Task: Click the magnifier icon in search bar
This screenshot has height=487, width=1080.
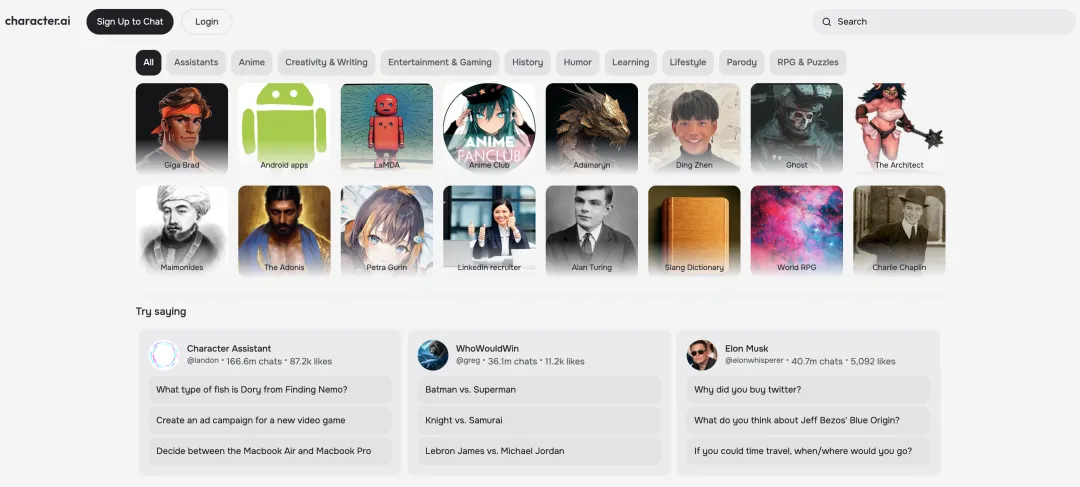Action: click(827, 22)
